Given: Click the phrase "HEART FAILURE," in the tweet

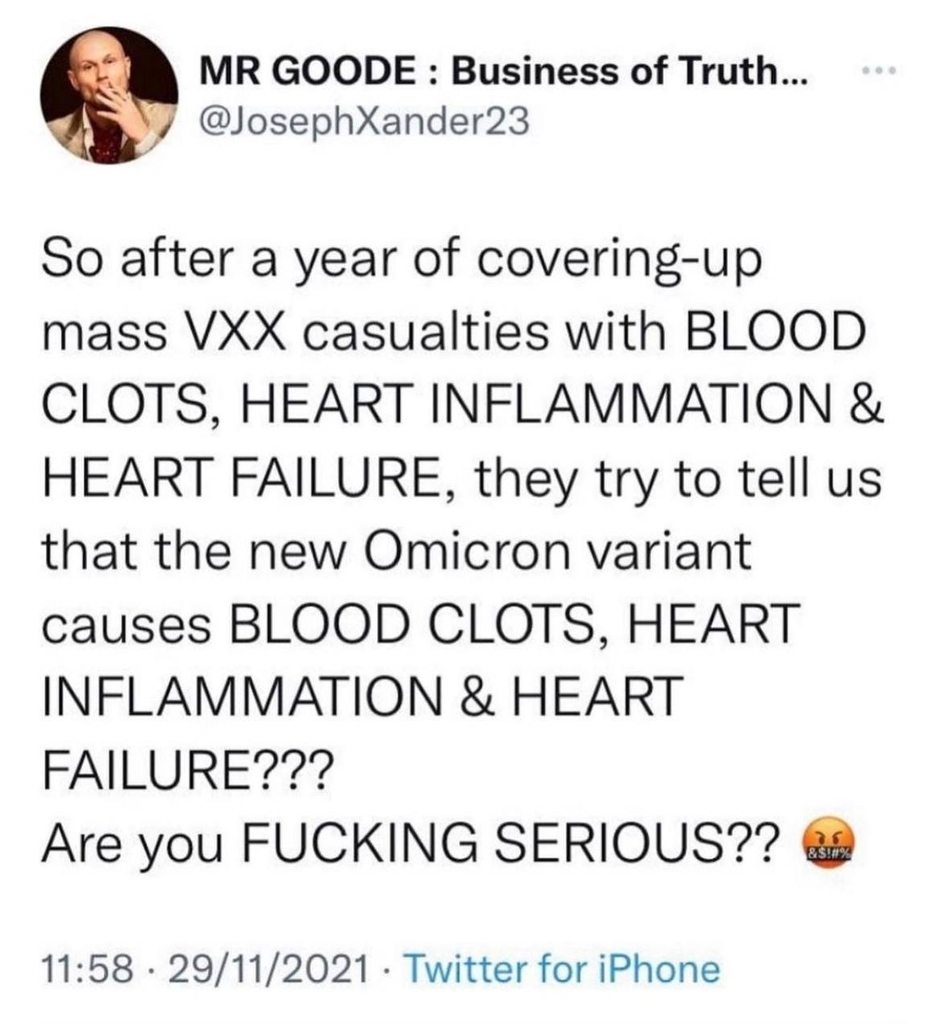Looking at the screenshot, I should 249,478.
